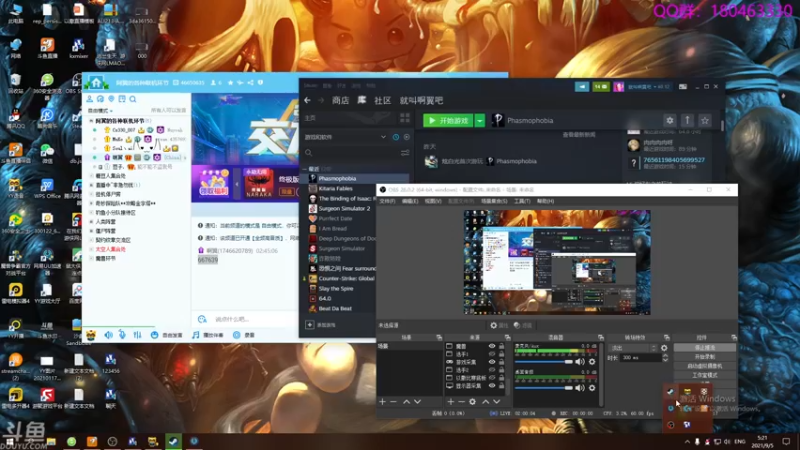The height and width of the screenshot is (450, 800).
Task: Toggle visibility of 游戏采集 source in OBS
Action: 492,362
